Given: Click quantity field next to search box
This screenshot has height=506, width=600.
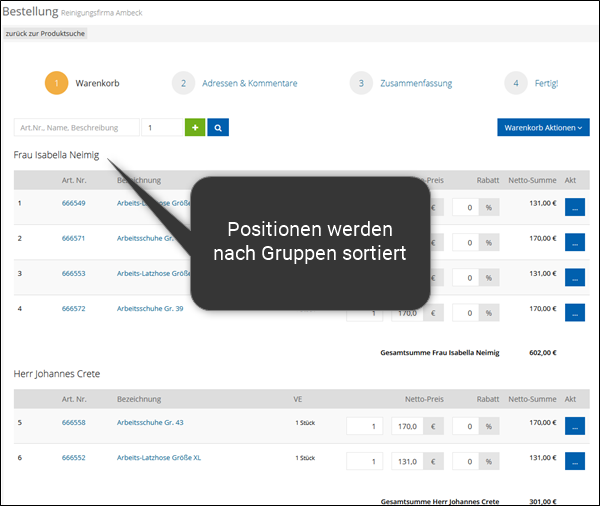Looking at the screenshot, I should tap(162, 128).
